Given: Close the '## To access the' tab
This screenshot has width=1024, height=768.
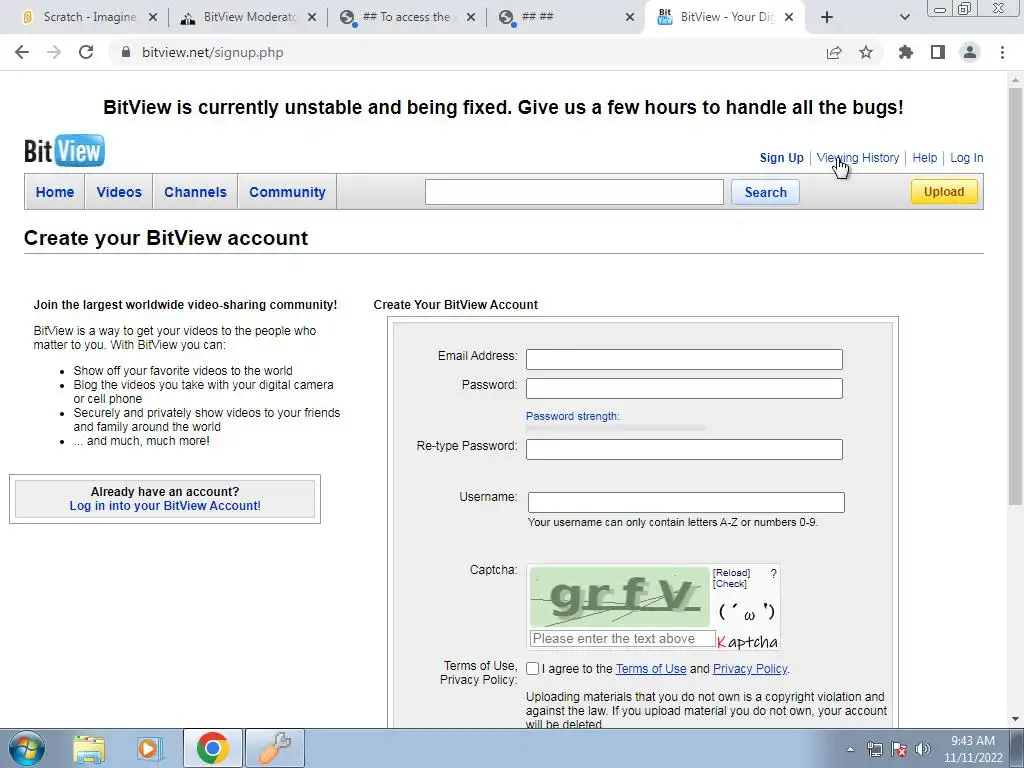Looking at the screenshot, I should [471, 17].
